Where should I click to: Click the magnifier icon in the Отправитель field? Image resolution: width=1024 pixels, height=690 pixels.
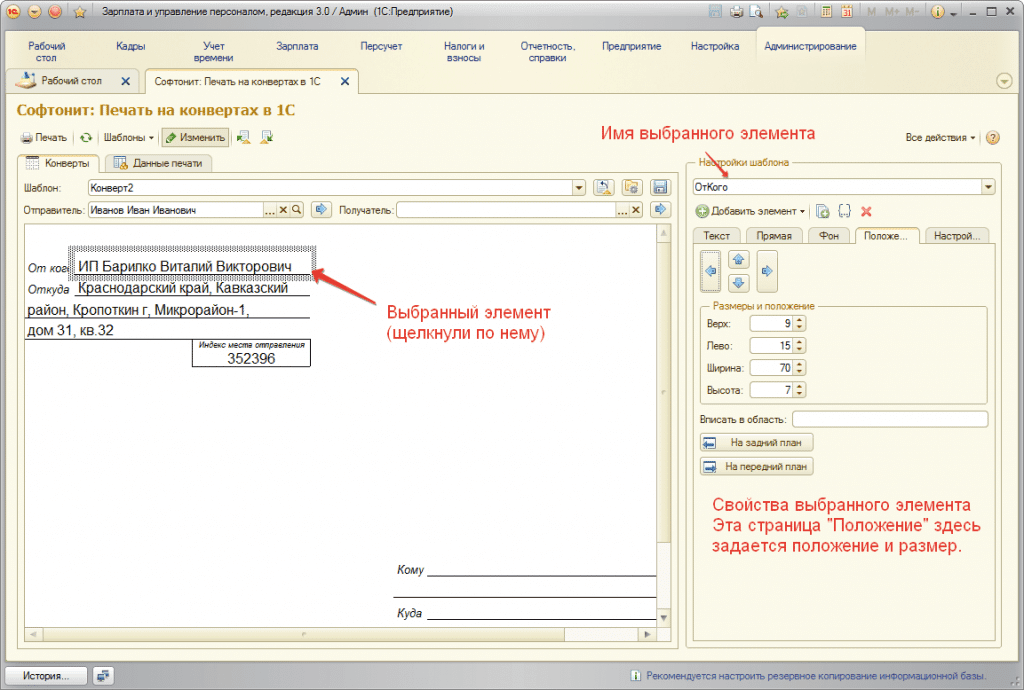296,210
